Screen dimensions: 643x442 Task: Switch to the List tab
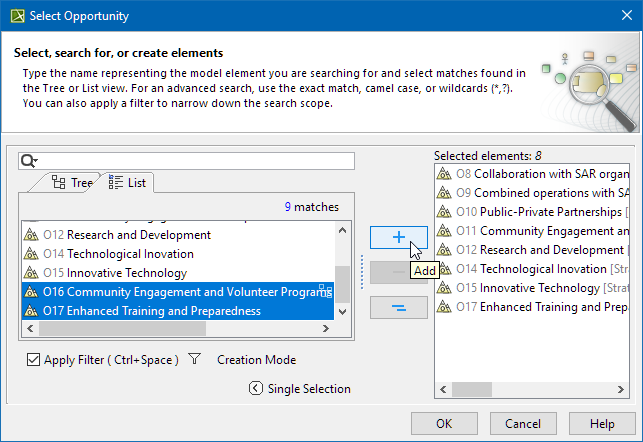(127, 183)
